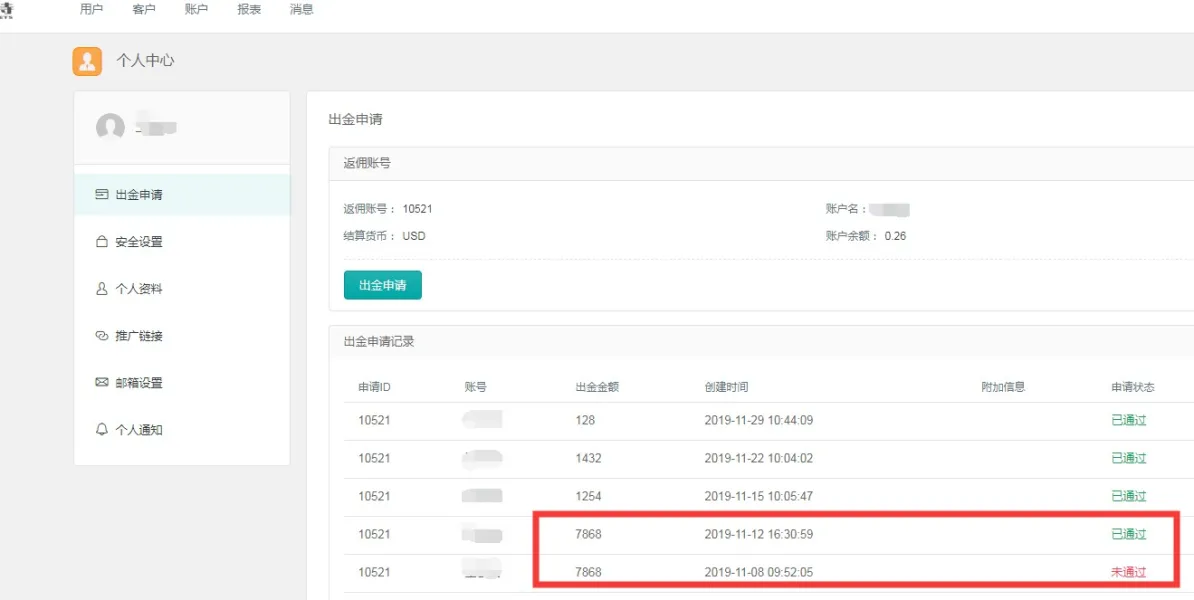This screenshot has width=1194, height=600.
Task: Click the 个人资料 person icon
Action: (x=101, y=289)
